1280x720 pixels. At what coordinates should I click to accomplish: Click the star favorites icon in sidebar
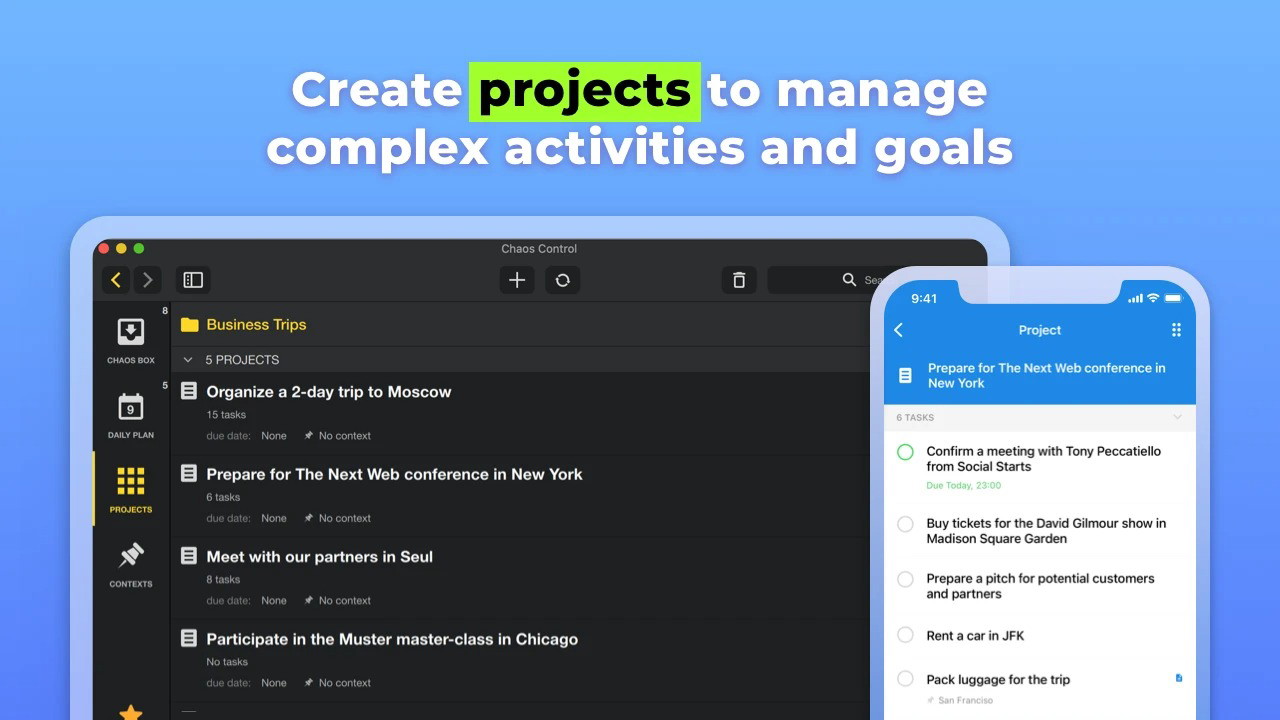131,712
